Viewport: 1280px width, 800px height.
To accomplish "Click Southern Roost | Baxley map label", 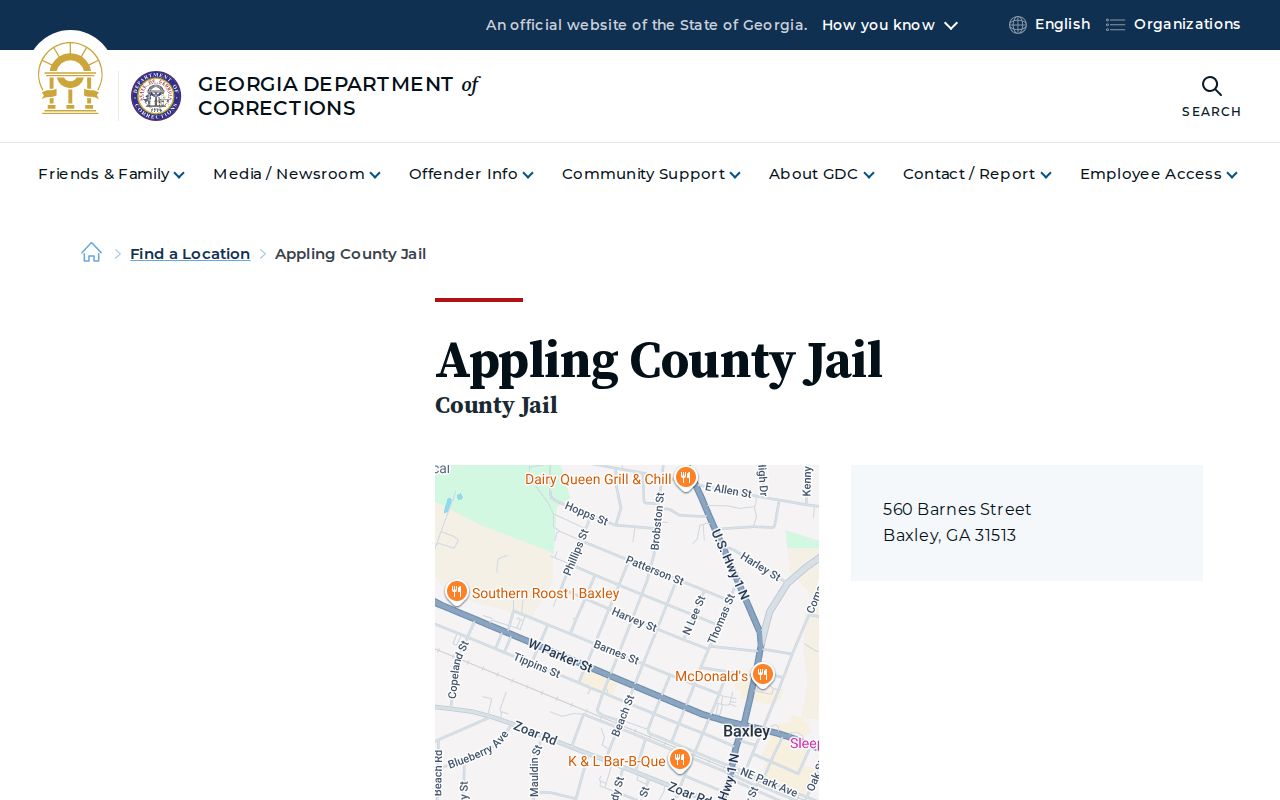I will tap(545, 593).
